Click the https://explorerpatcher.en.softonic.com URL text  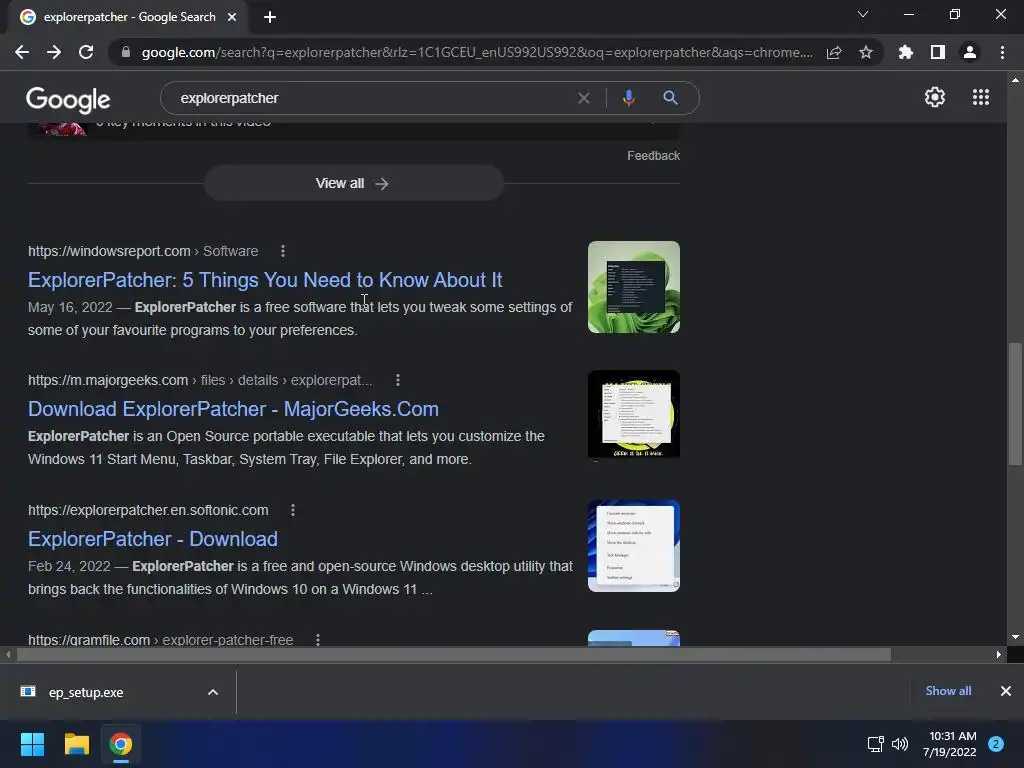pos(148,510)
